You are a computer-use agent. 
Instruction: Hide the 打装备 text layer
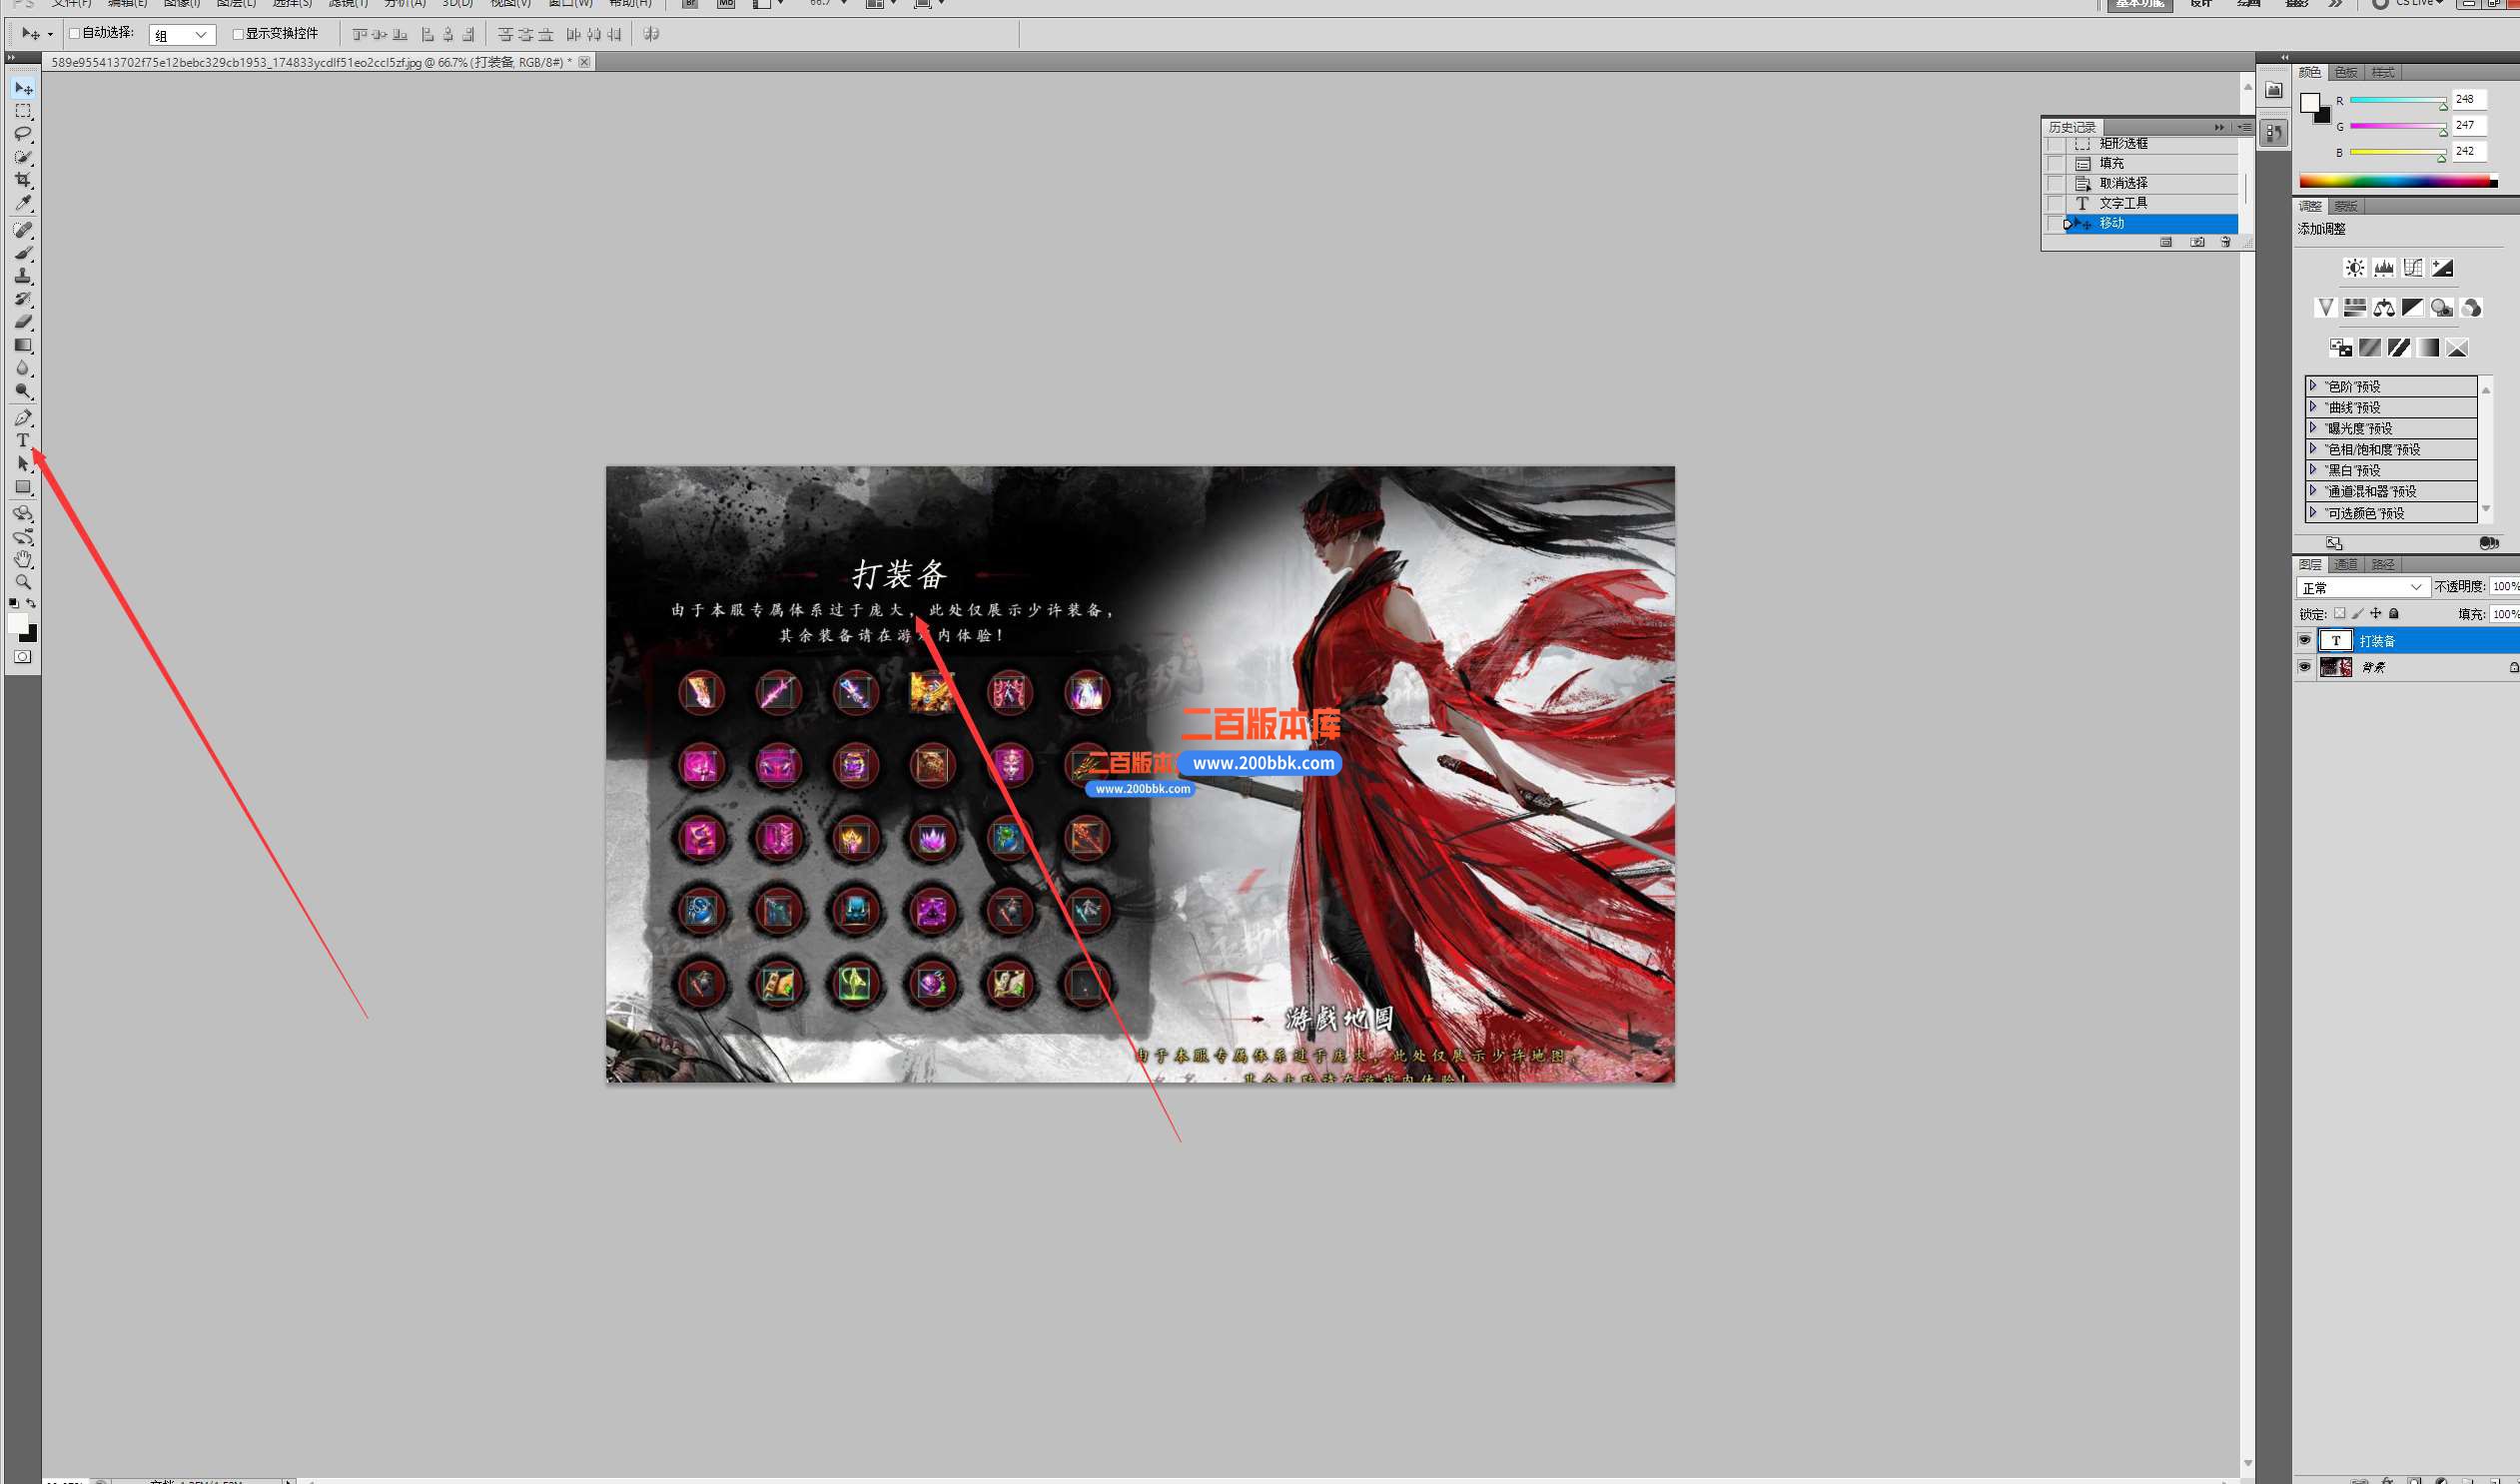(x=2305, y=640)
